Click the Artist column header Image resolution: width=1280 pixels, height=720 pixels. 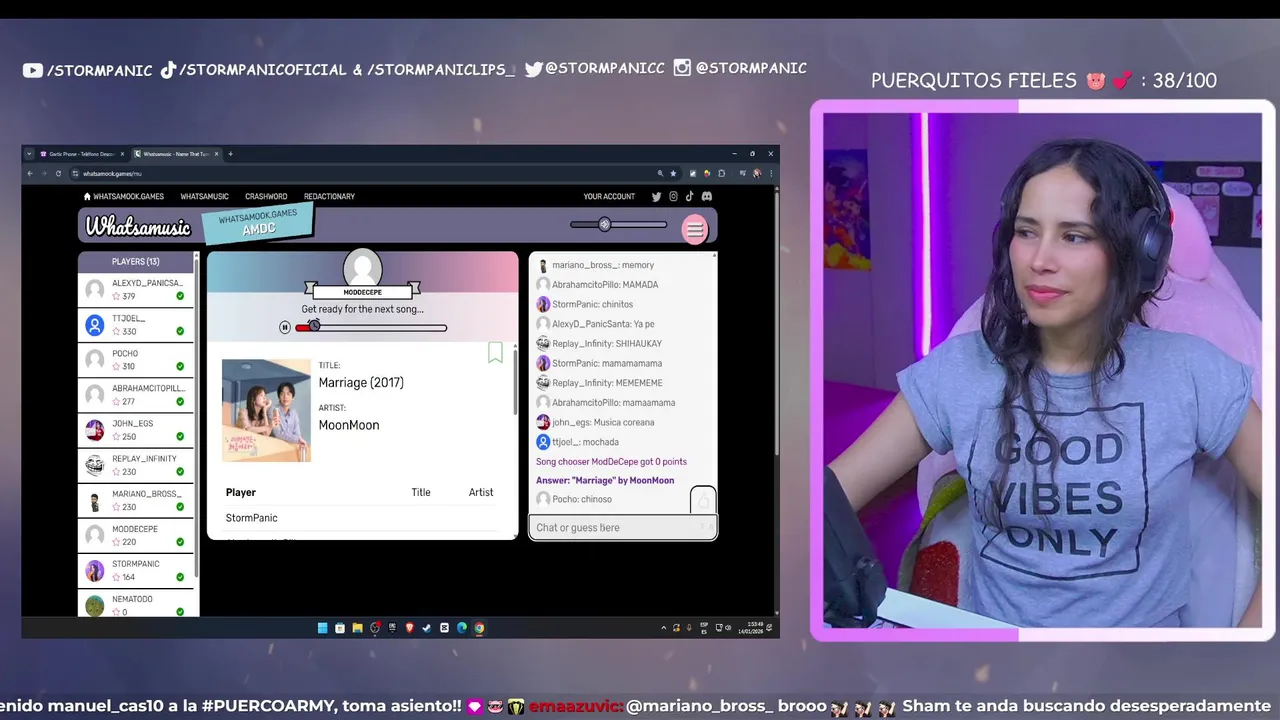[481, 492]
